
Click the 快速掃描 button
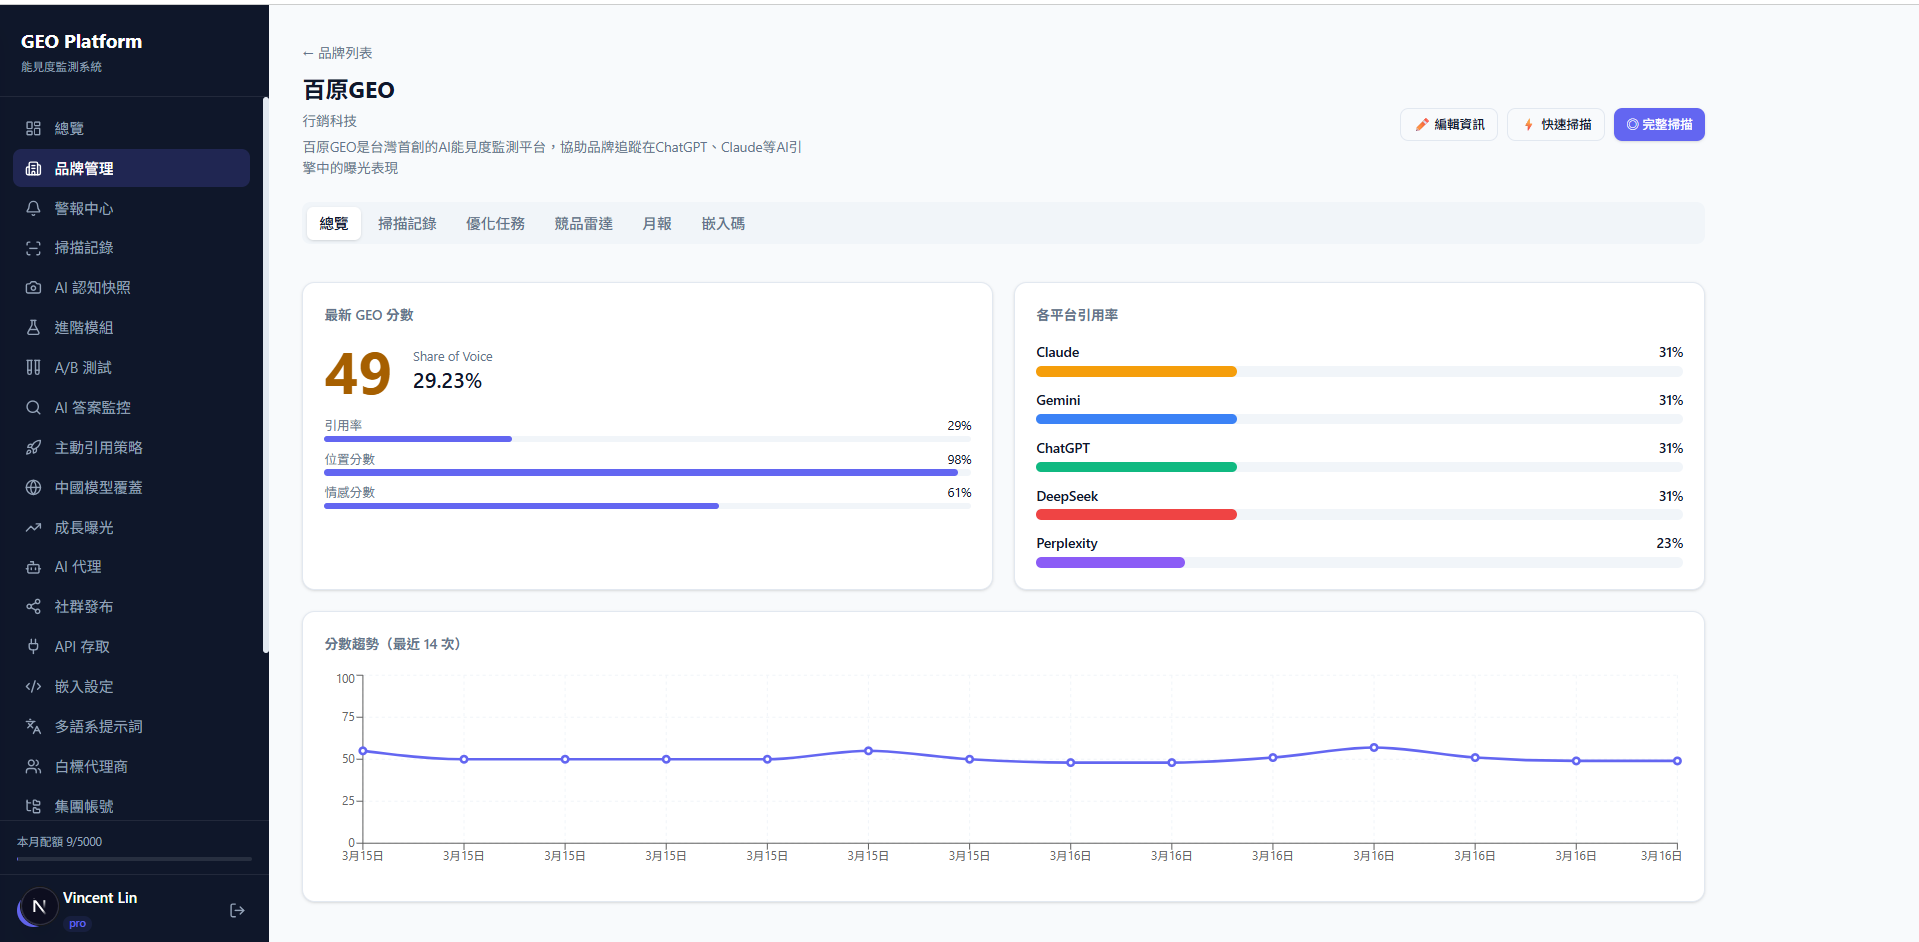[1555, 125]
